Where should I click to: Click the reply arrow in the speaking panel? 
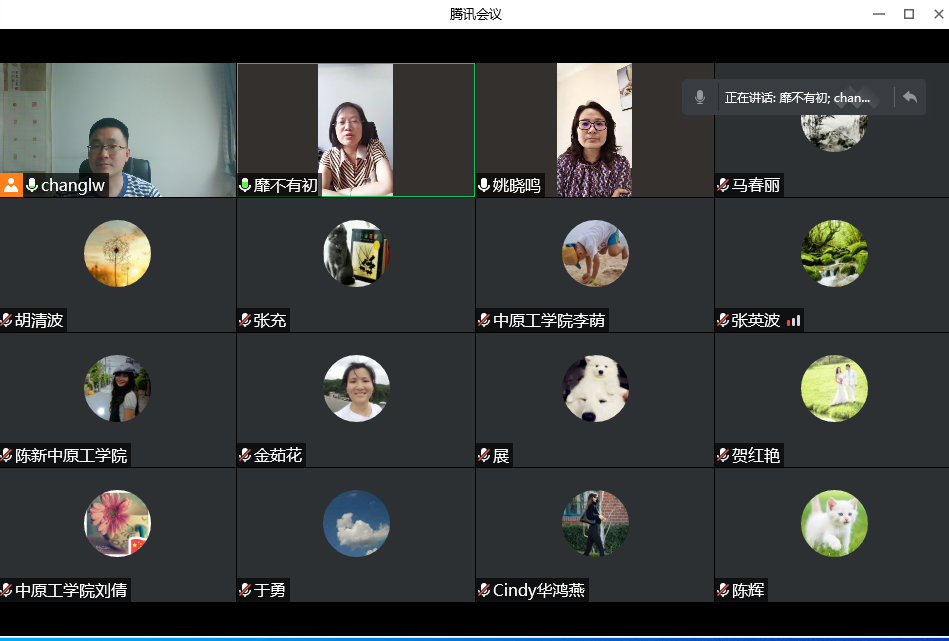coord(909,97)
